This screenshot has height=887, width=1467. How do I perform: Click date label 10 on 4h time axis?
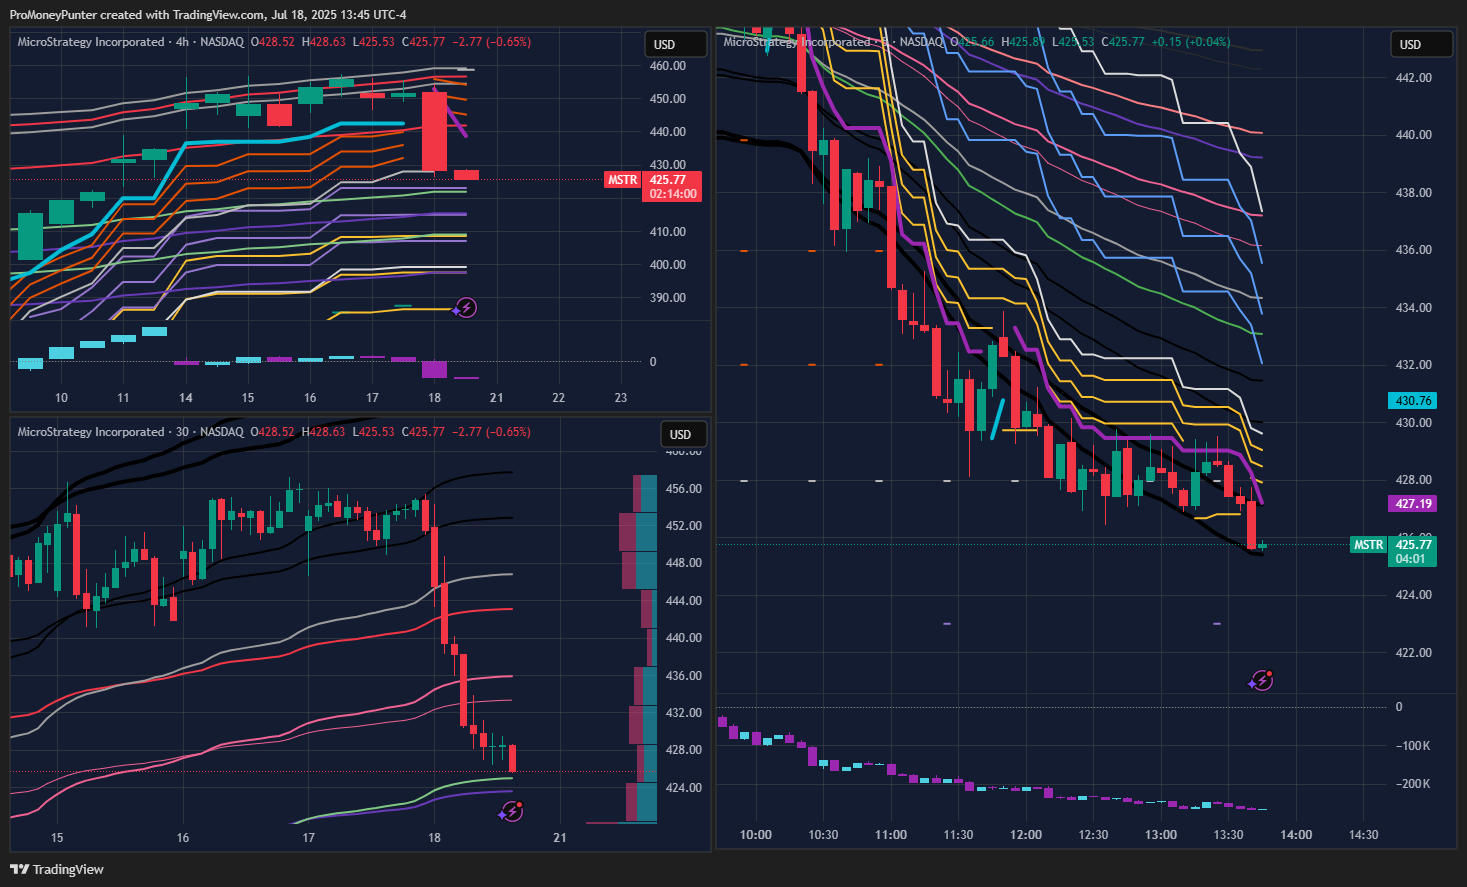coord(61,398)
